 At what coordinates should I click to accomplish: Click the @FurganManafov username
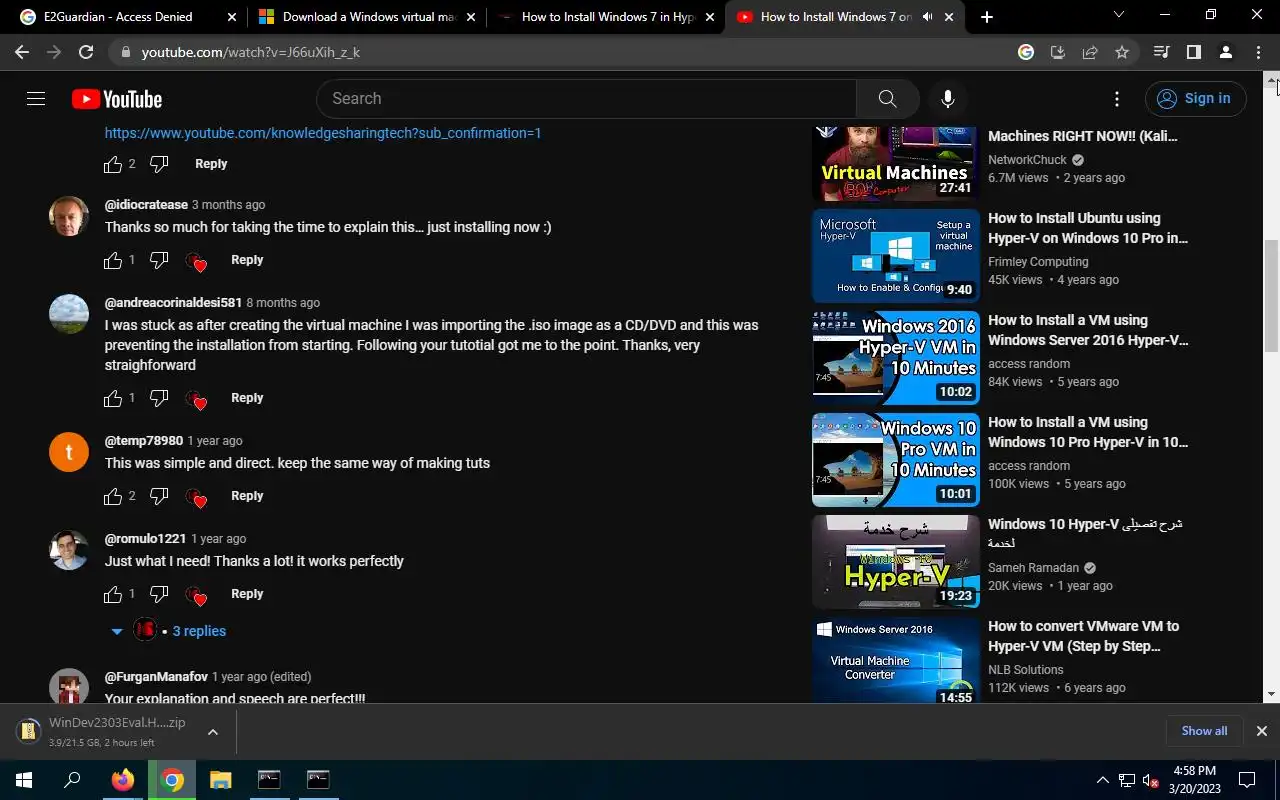156,677
